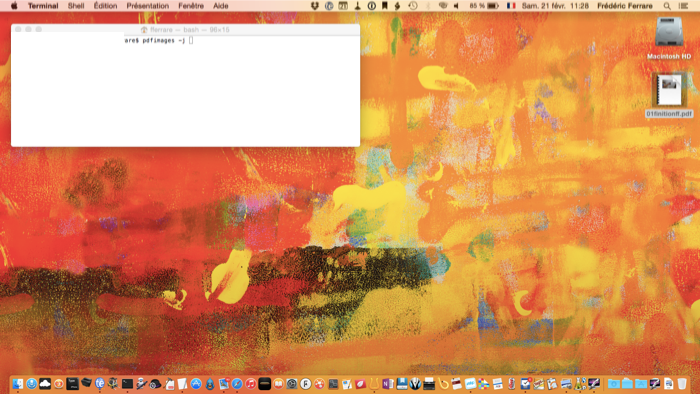Open the Édition menu
This screenshot has height=394, width=700.
(105, 6)
